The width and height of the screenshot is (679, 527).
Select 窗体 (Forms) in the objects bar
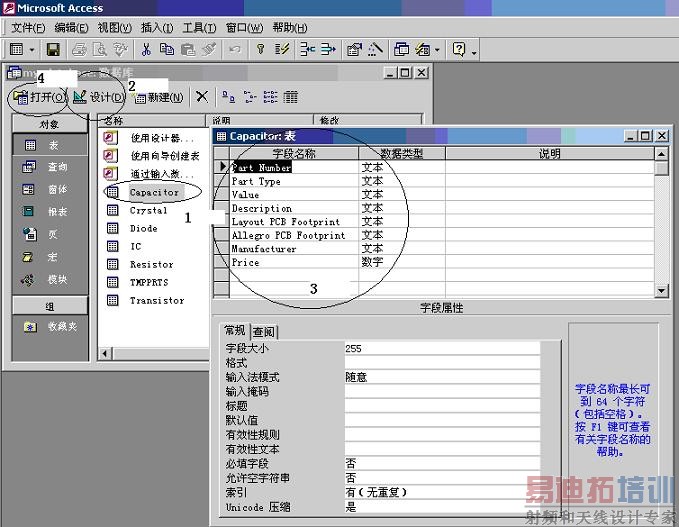coord(49,189)
